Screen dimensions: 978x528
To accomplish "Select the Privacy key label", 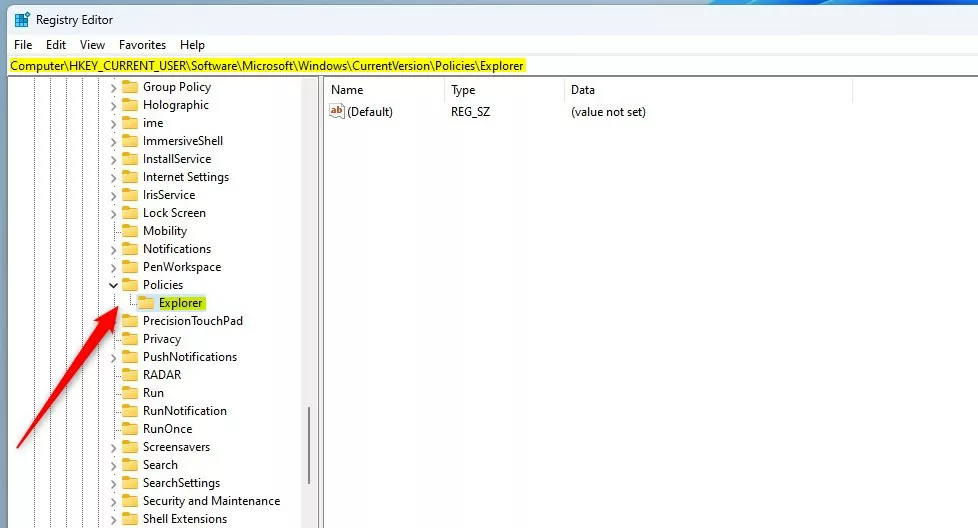I will (162, 339).
